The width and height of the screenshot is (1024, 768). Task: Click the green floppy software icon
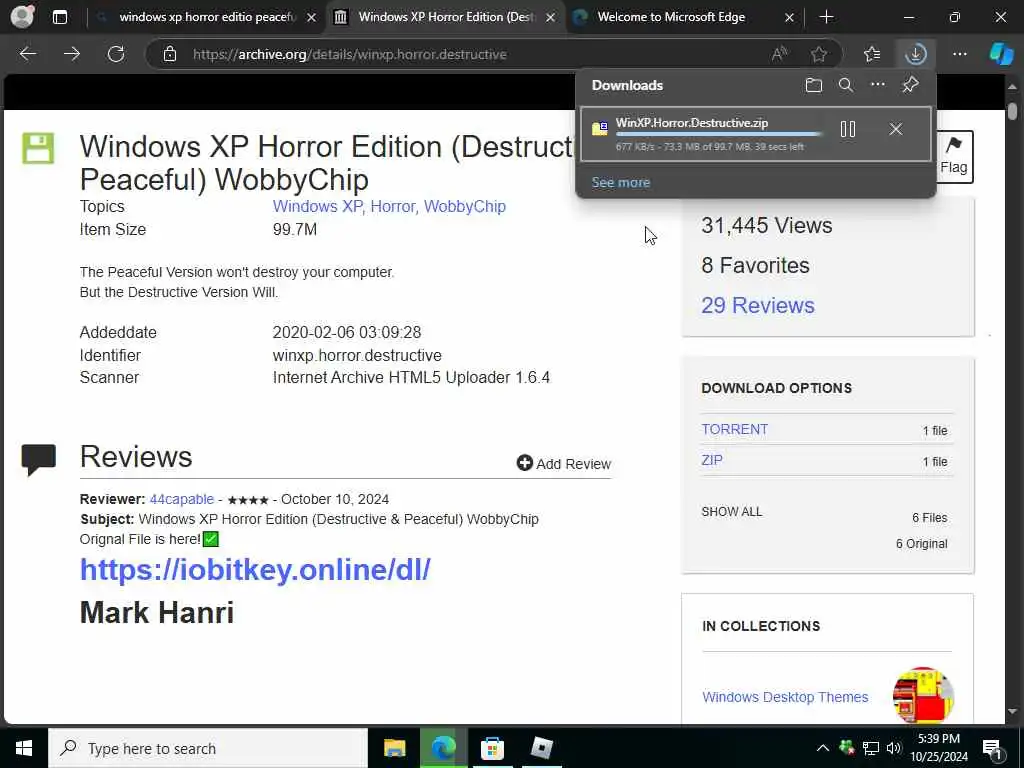tap(38, 148)
